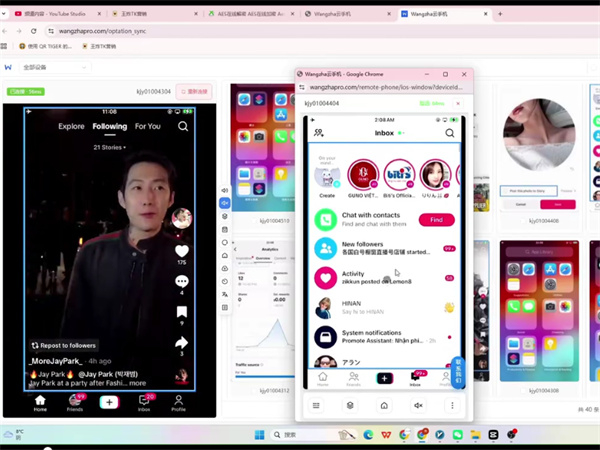Viewport: 600px width, 450px height.
Task: Open the Create story bubble
Action: pyautogui.click(x=327, y=178)
